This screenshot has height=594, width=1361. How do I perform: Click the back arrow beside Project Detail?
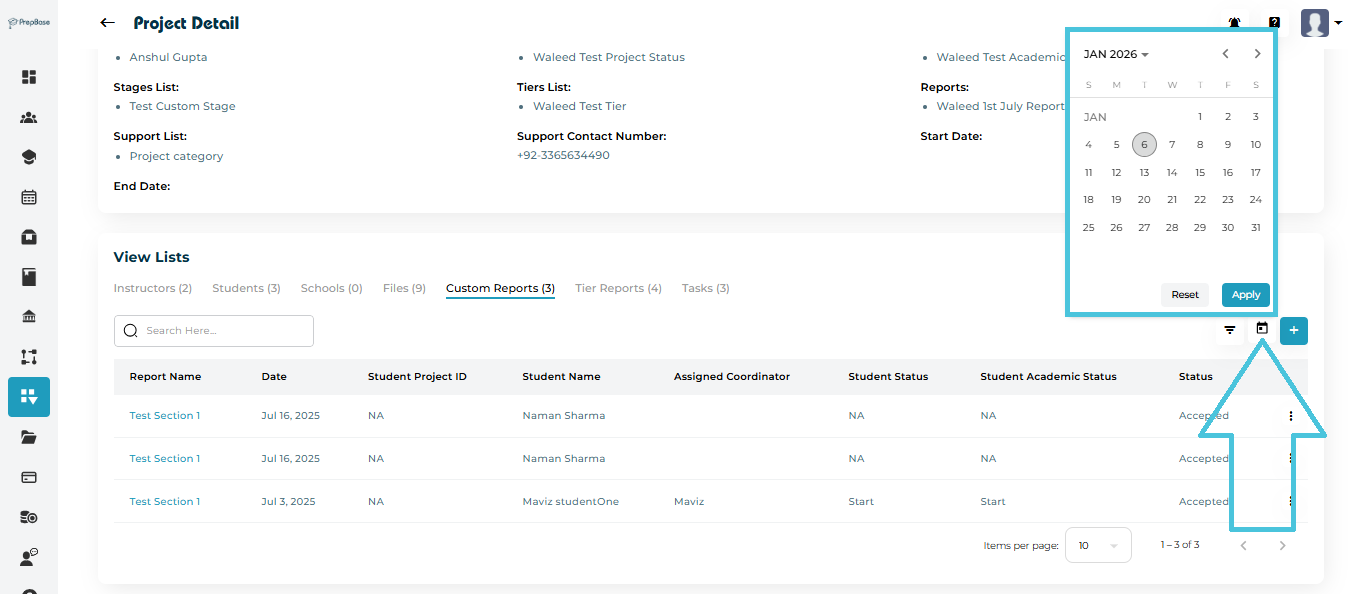coord(108,23)
